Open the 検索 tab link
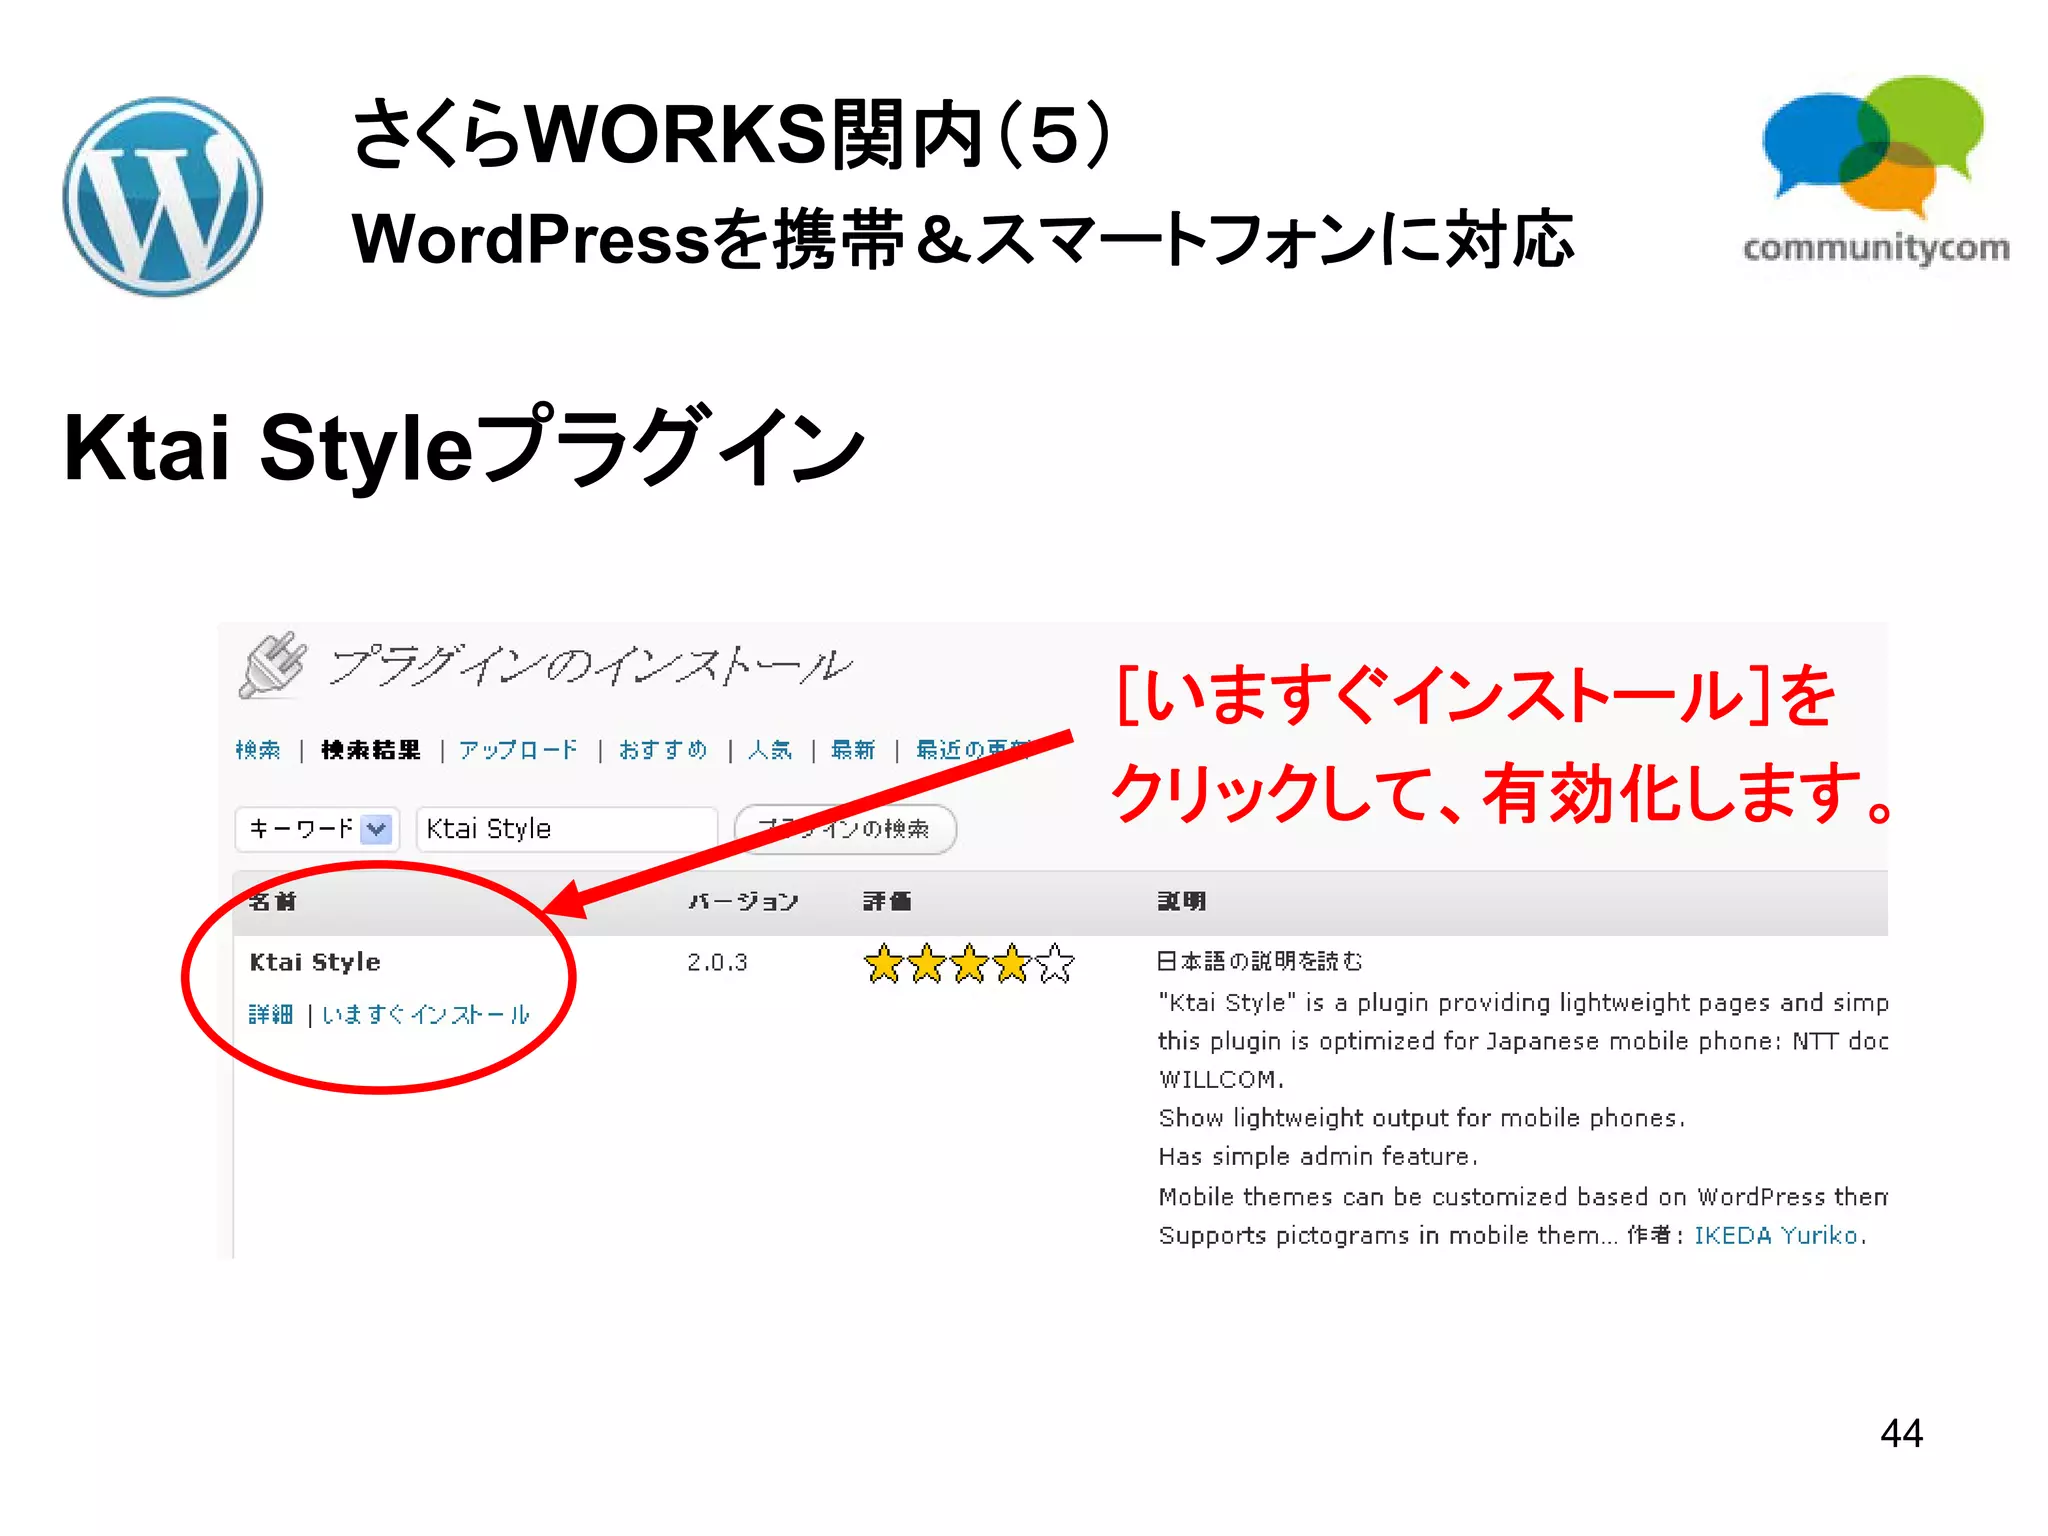Viewport: 2048px width, 1536px height. click(x=258, y=750)
